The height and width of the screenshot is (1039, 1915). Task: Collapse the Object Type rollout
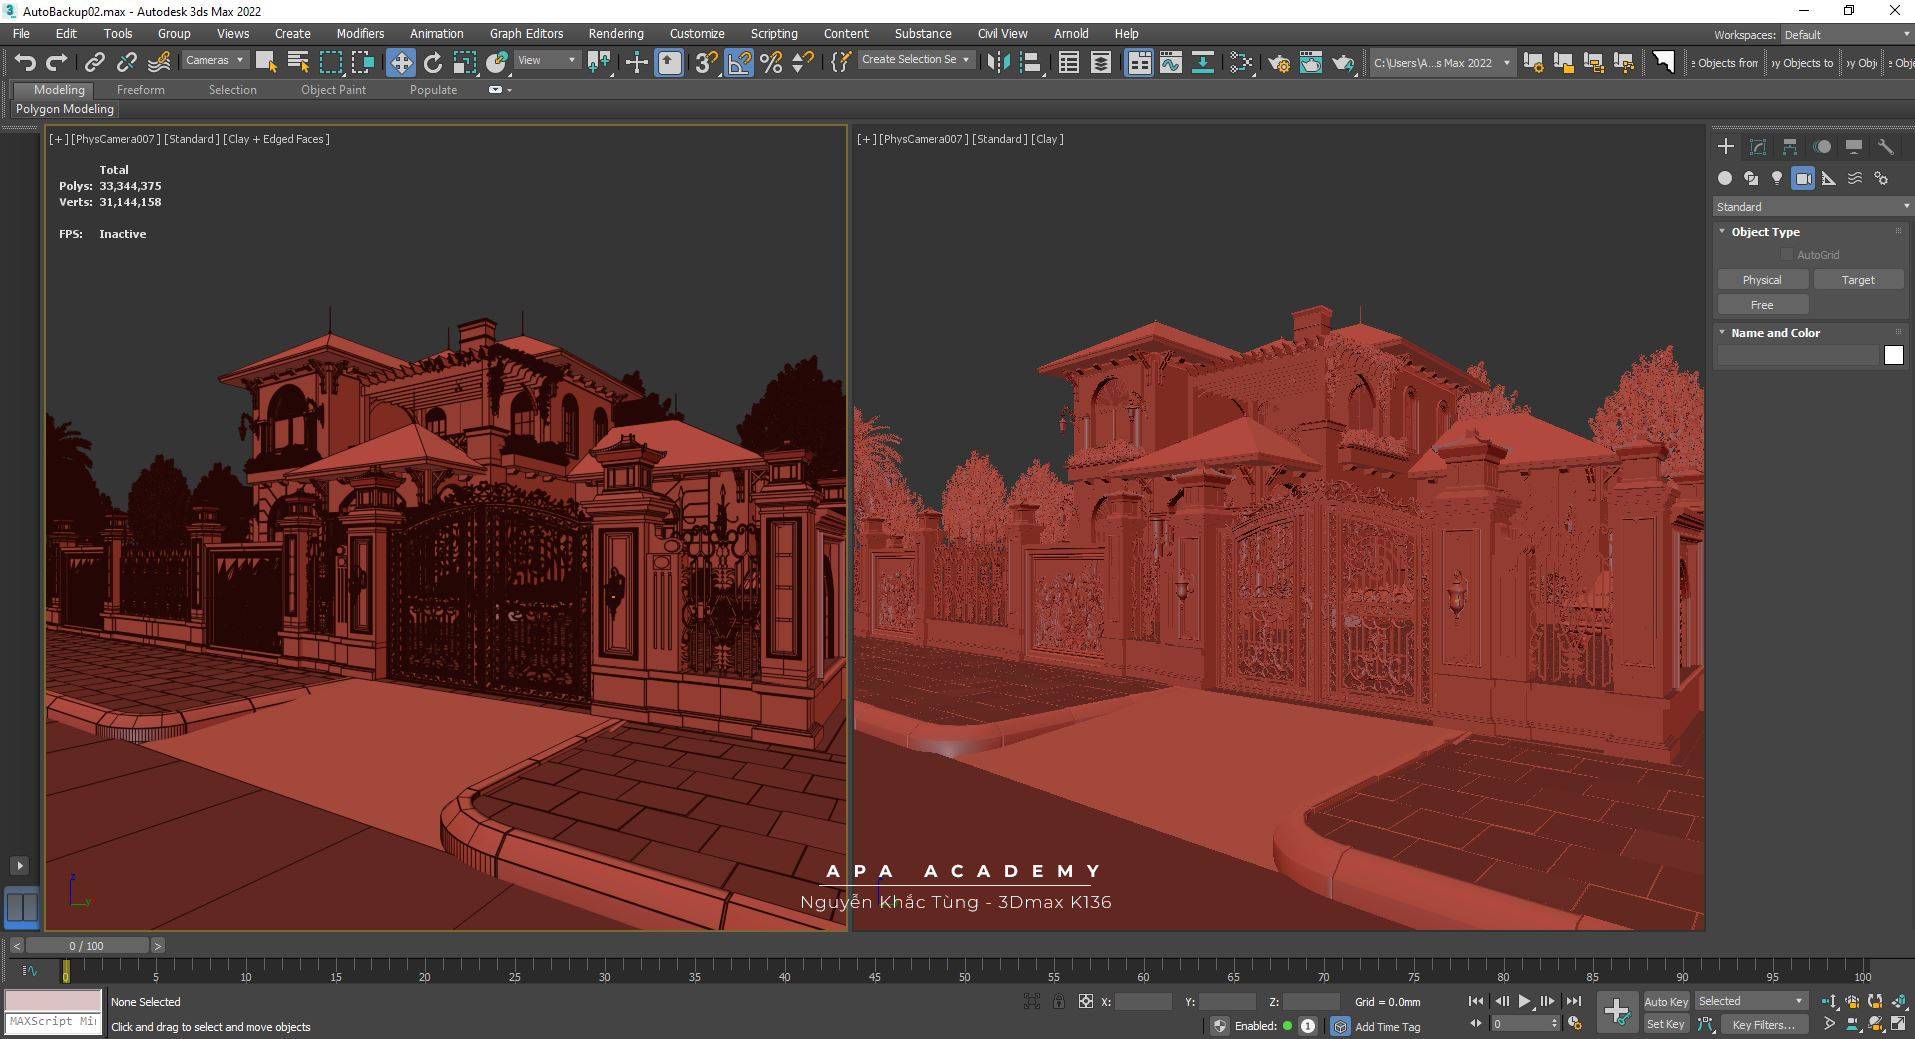(x=1765, y=232)
